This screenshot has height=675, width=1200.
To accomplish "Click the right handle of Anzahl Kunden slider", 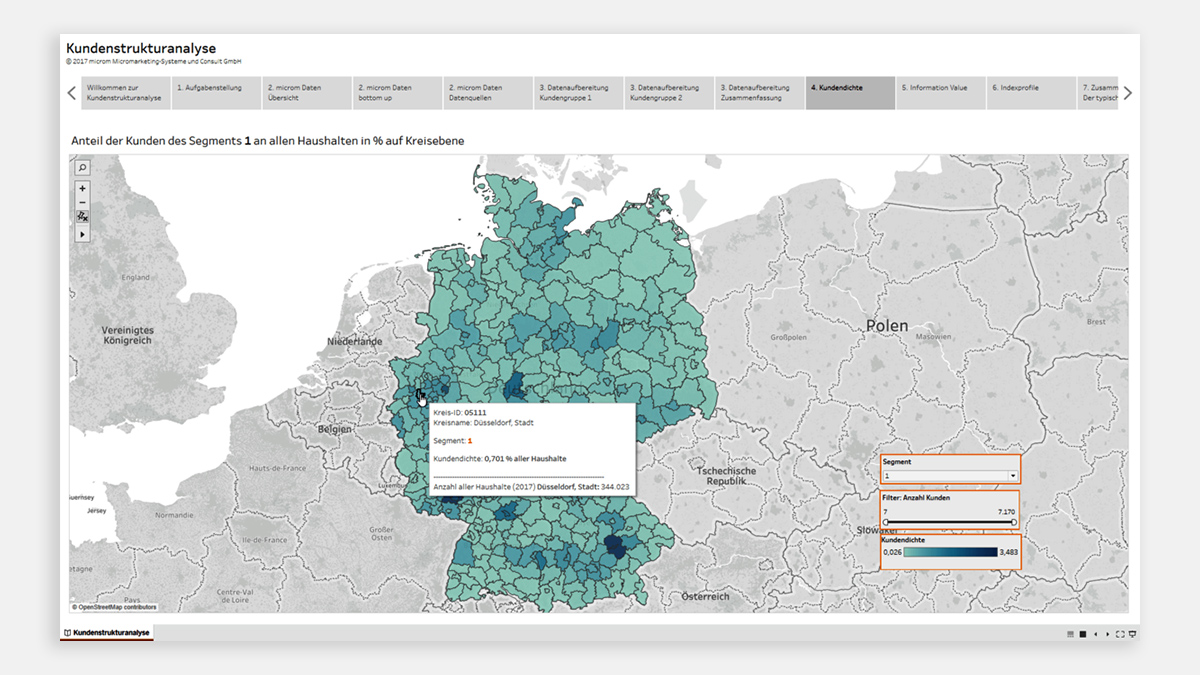I will [x=1014, y=522].
